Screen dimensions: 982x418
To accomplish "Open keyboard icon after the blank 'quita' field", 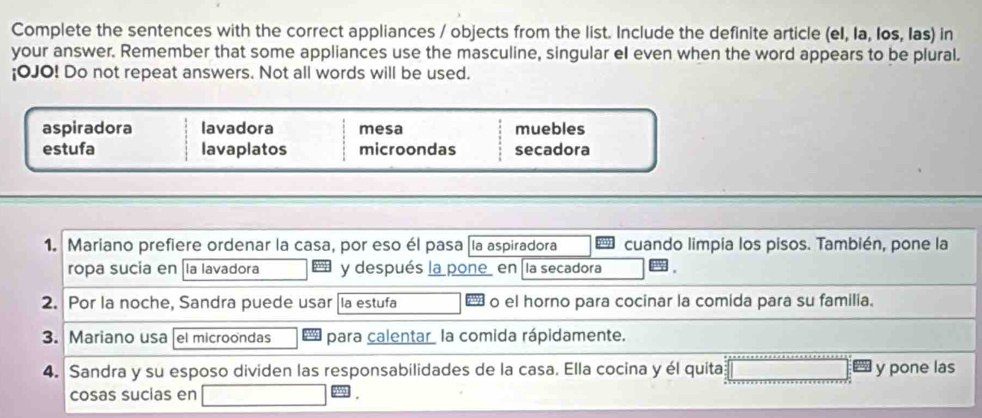I will tap(863, 368).
